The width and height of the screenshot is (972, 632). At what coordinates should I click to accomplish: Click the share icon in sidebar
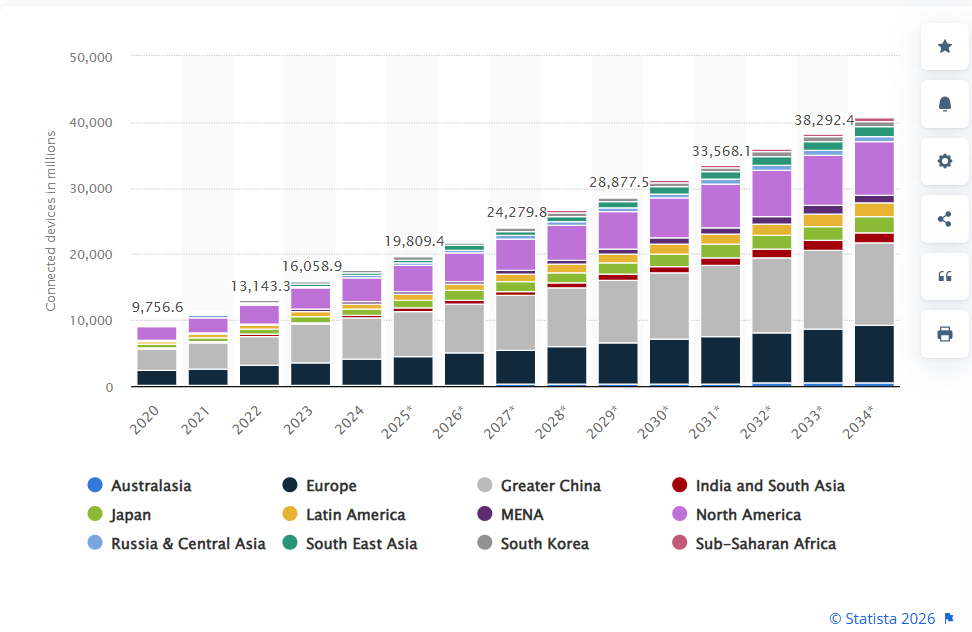(944, 219)
